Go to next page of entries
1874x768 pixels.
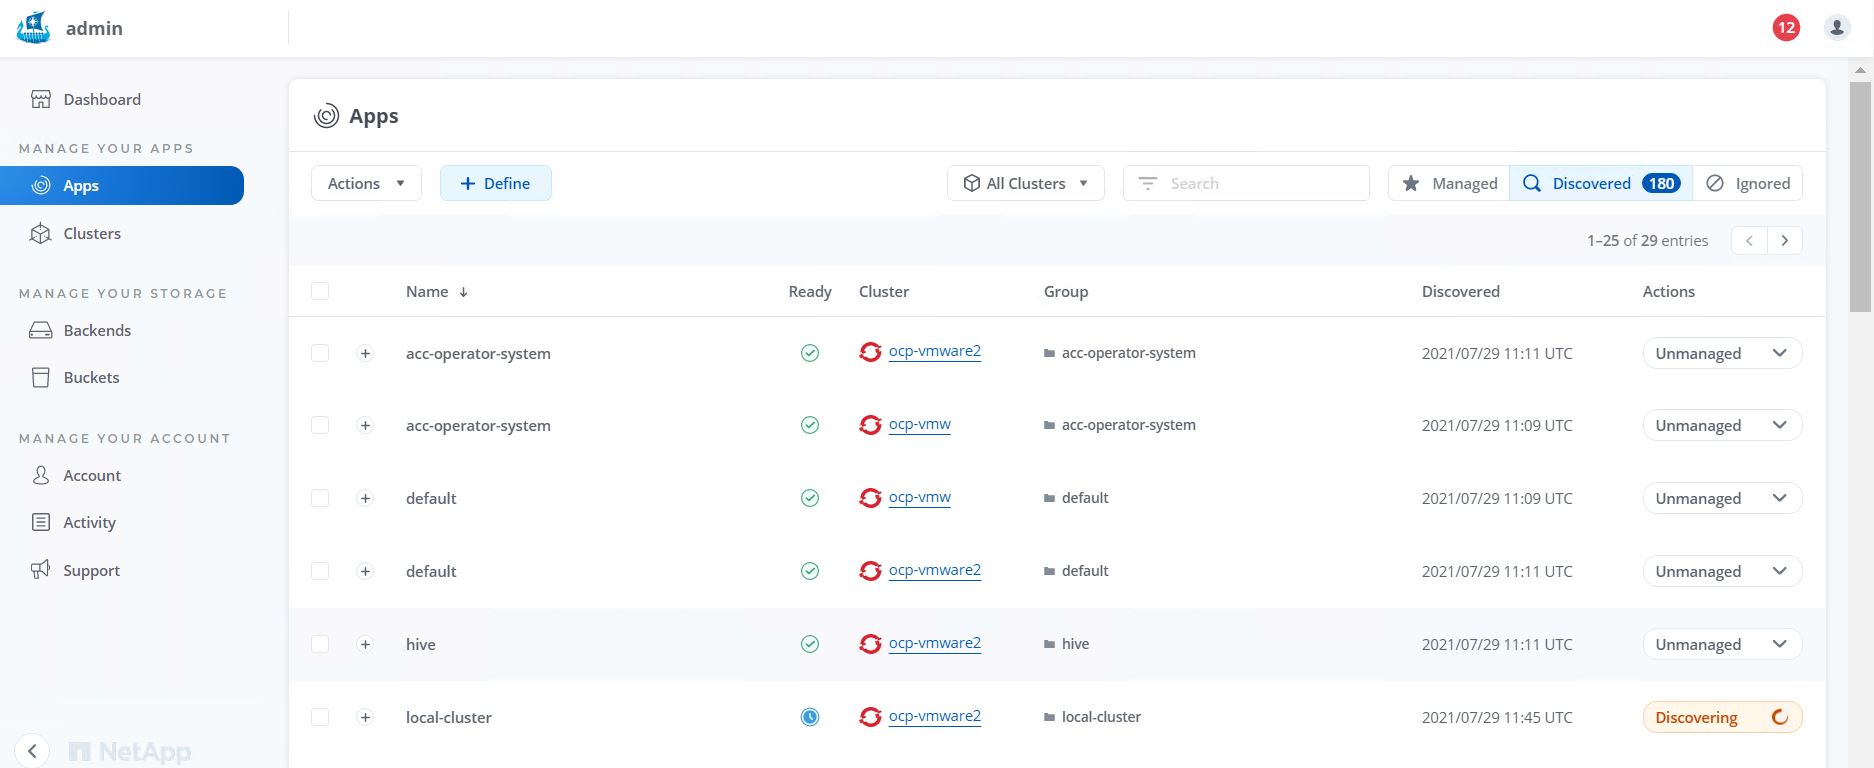(1785, 240)
